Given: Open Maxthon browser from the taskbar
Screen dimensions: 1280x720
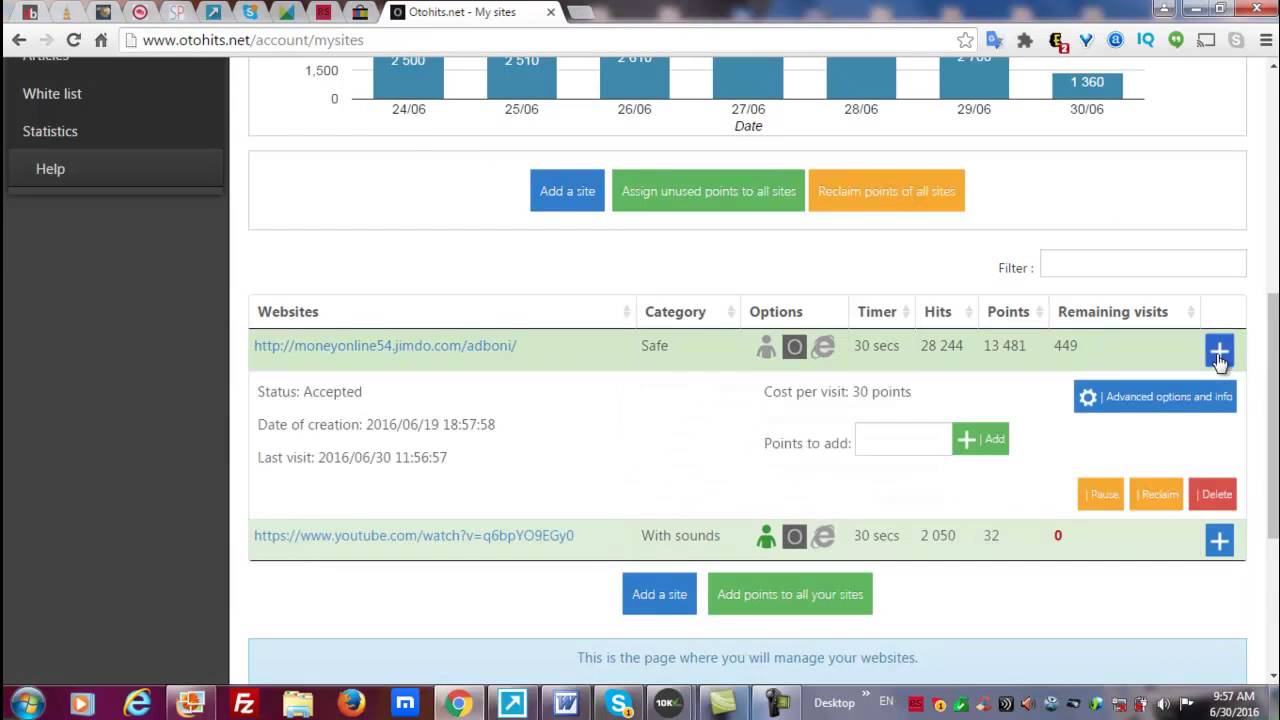Looking at the screenshot, I should 405,703.
